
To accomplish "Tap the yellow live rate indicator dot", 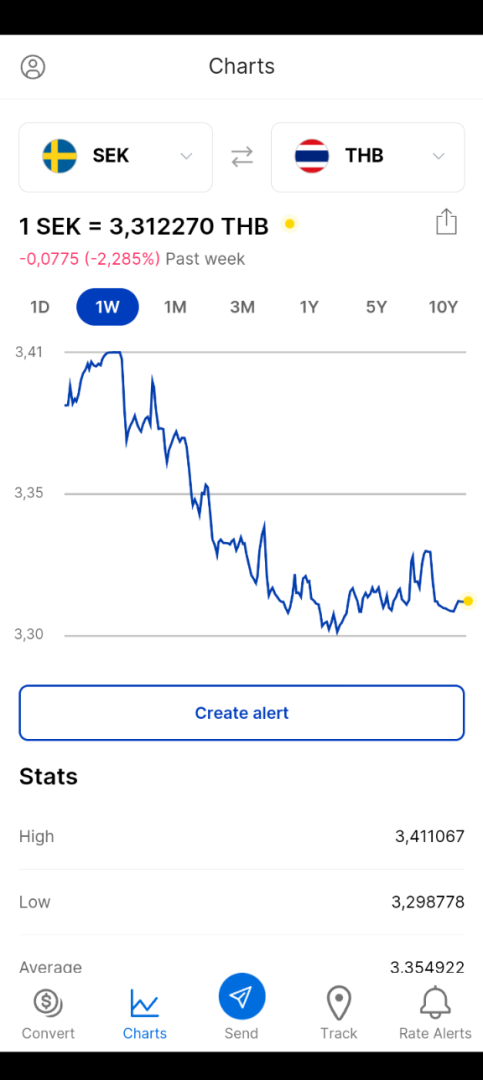I will click(x=290, y=224).
